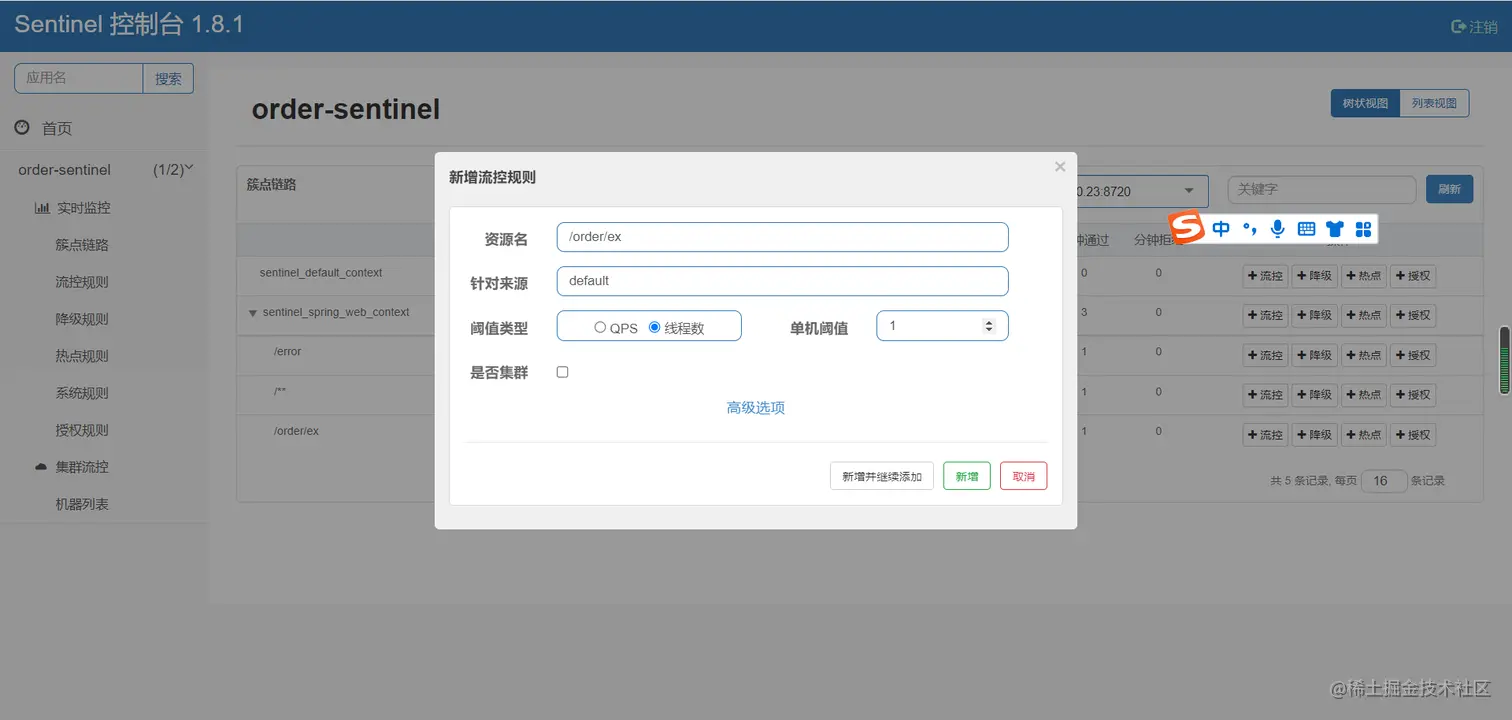Tick the 是否集群 checkbox

point(562,372)
